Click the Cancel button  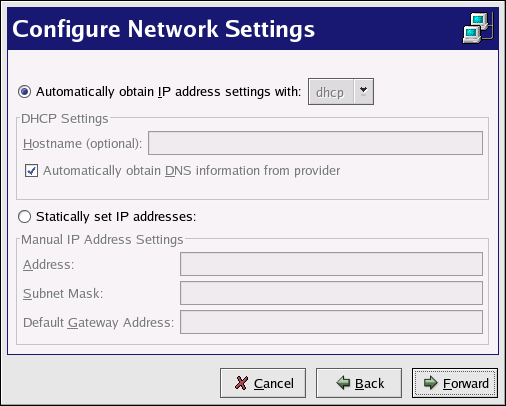tap(263, 383)
